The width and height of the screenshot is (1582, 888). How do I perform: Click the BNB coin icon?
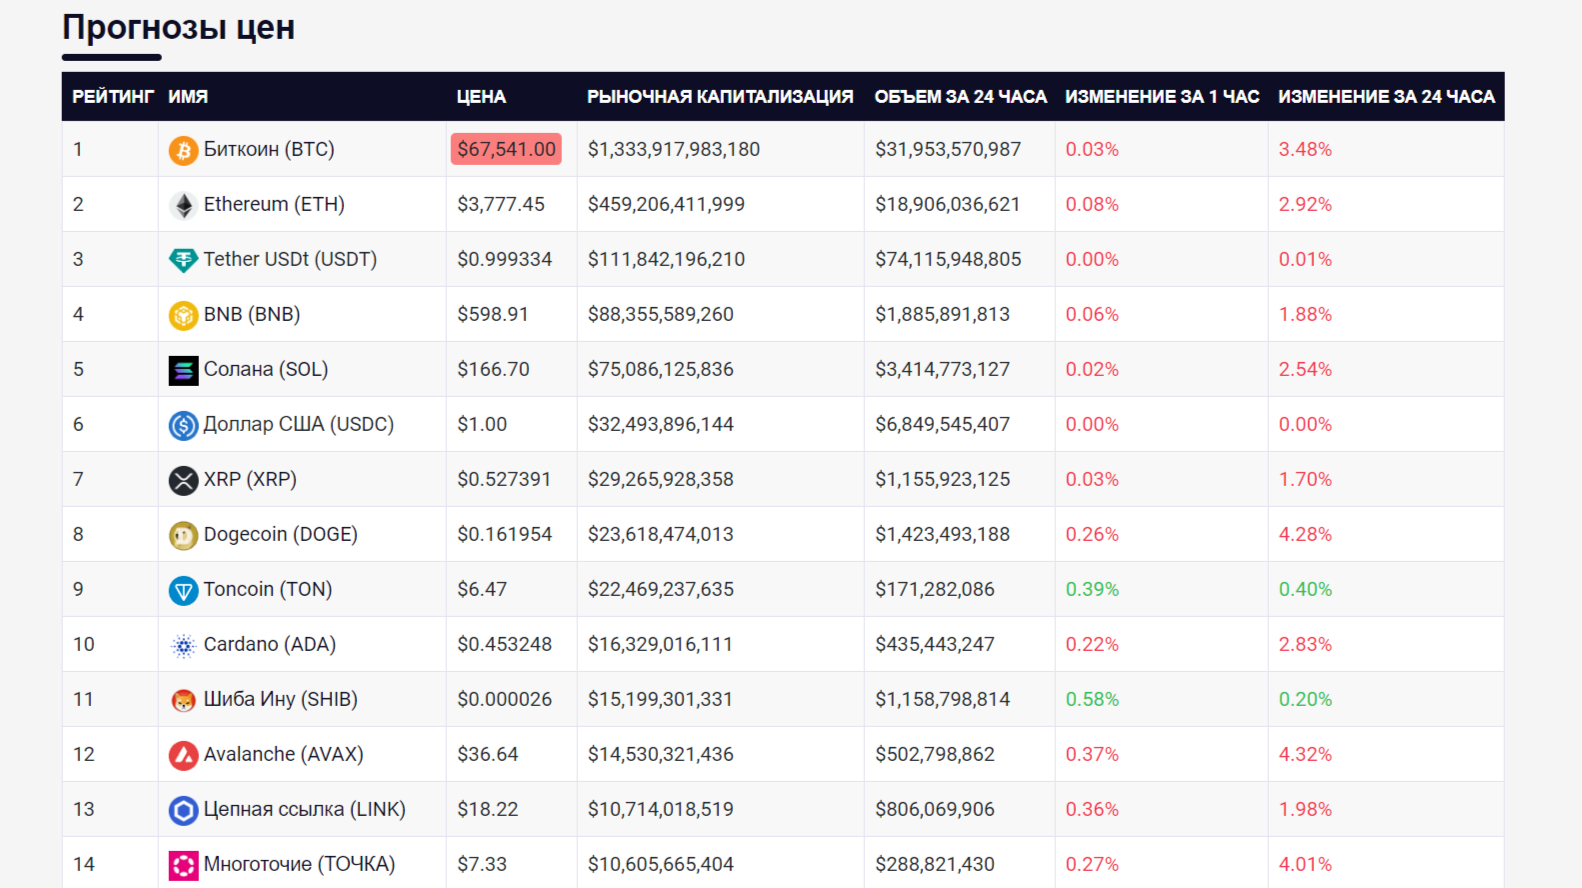[183, 315]
